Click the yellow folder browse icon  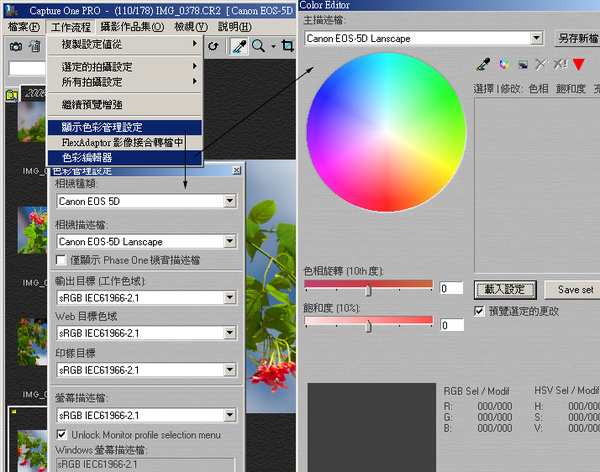(12, 95)
